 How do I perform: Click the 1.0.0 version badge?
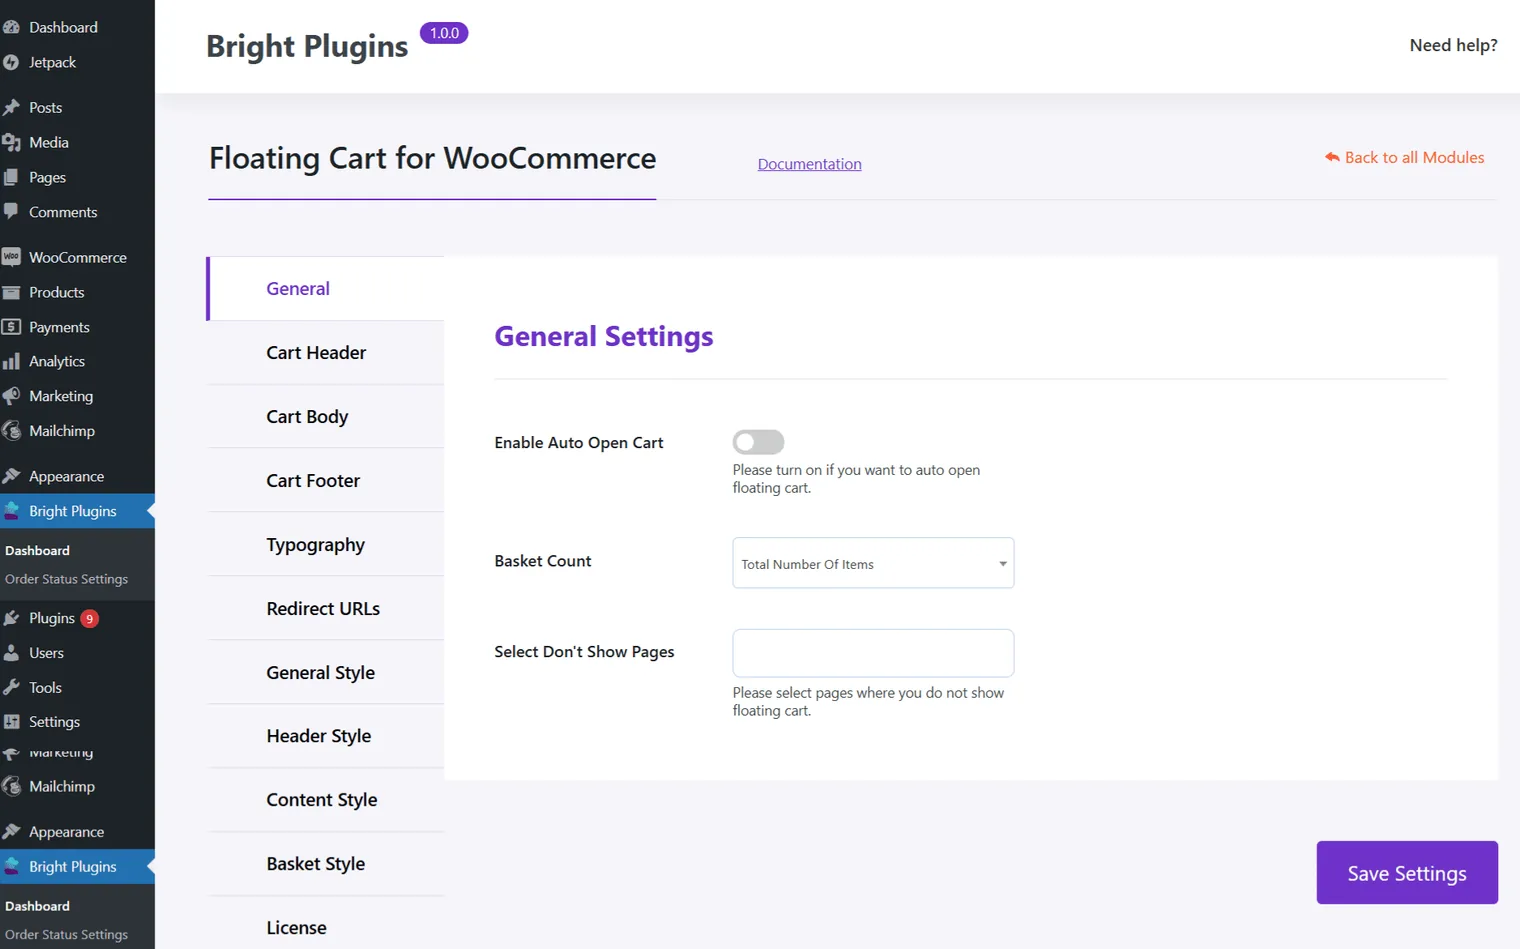pyautogui.click(x=444, y=33)
